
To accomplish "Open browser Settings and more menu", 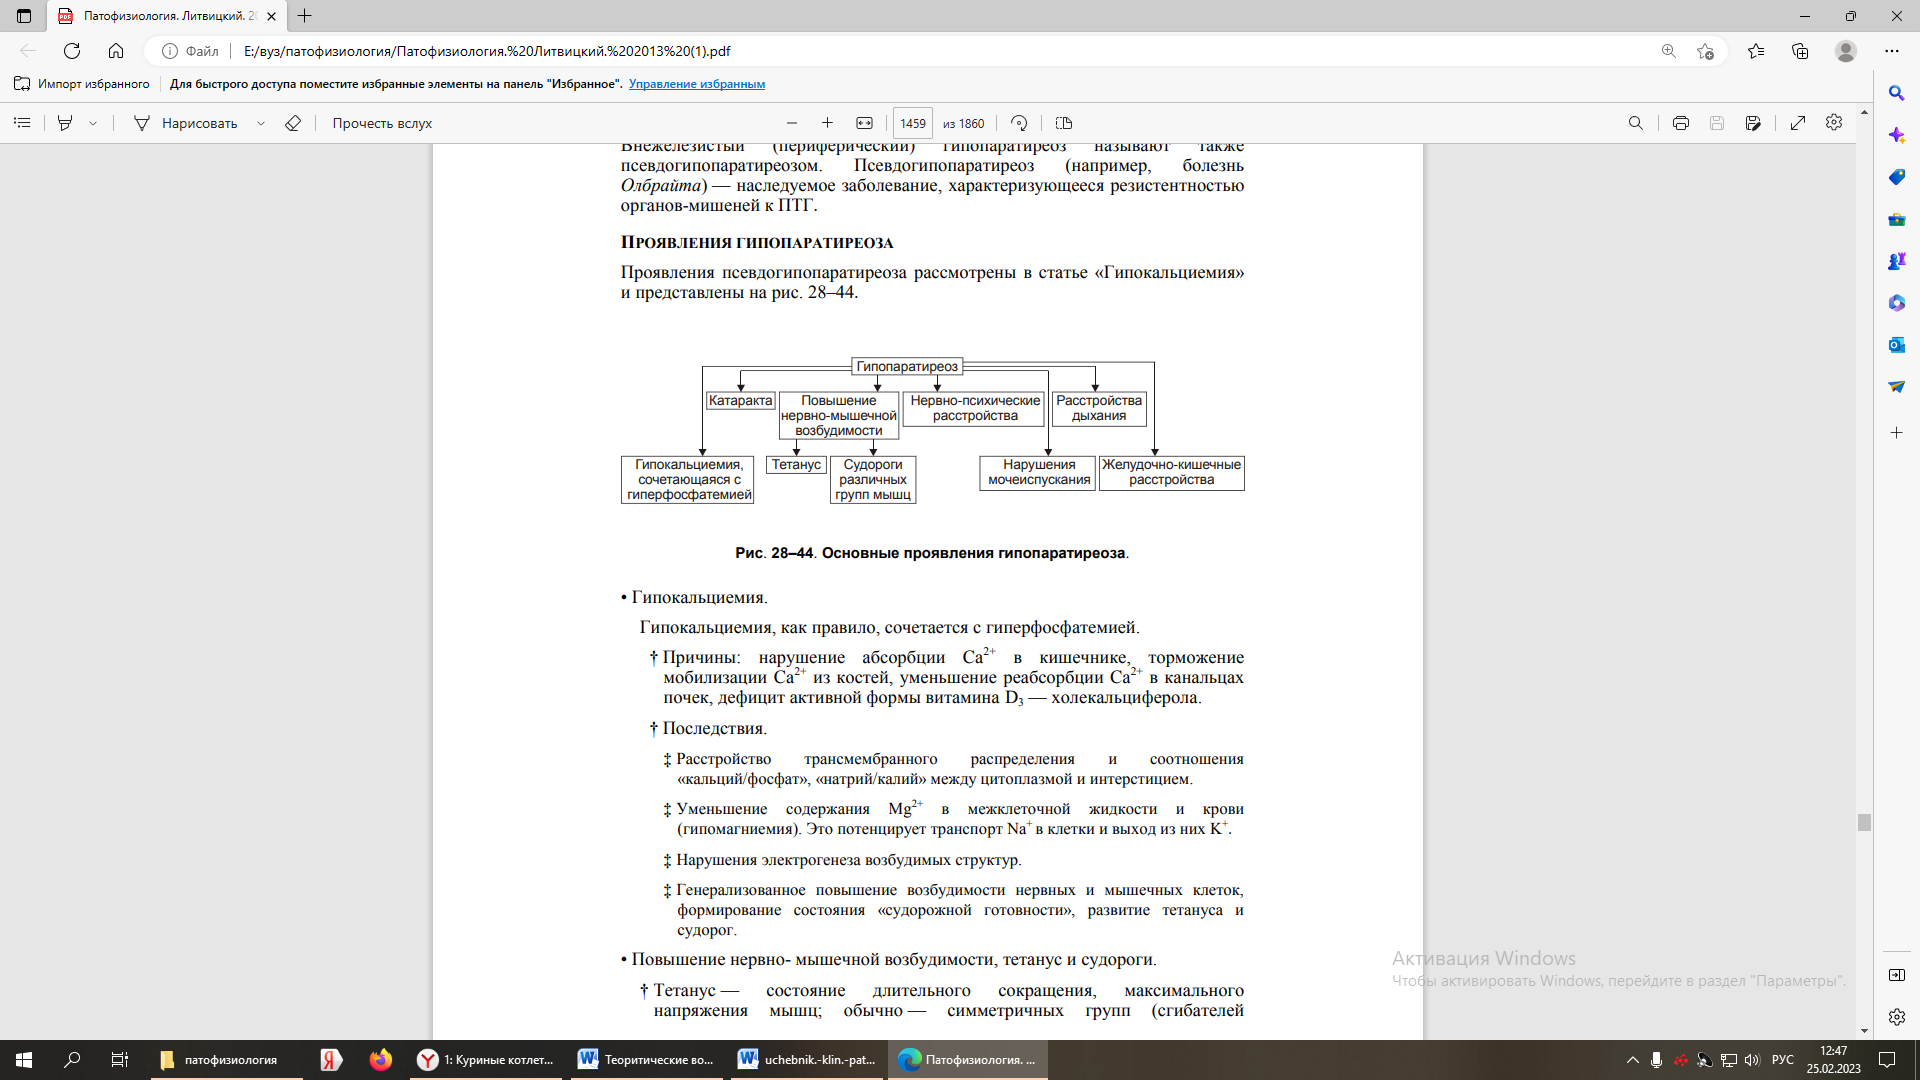I will 1892,51.
